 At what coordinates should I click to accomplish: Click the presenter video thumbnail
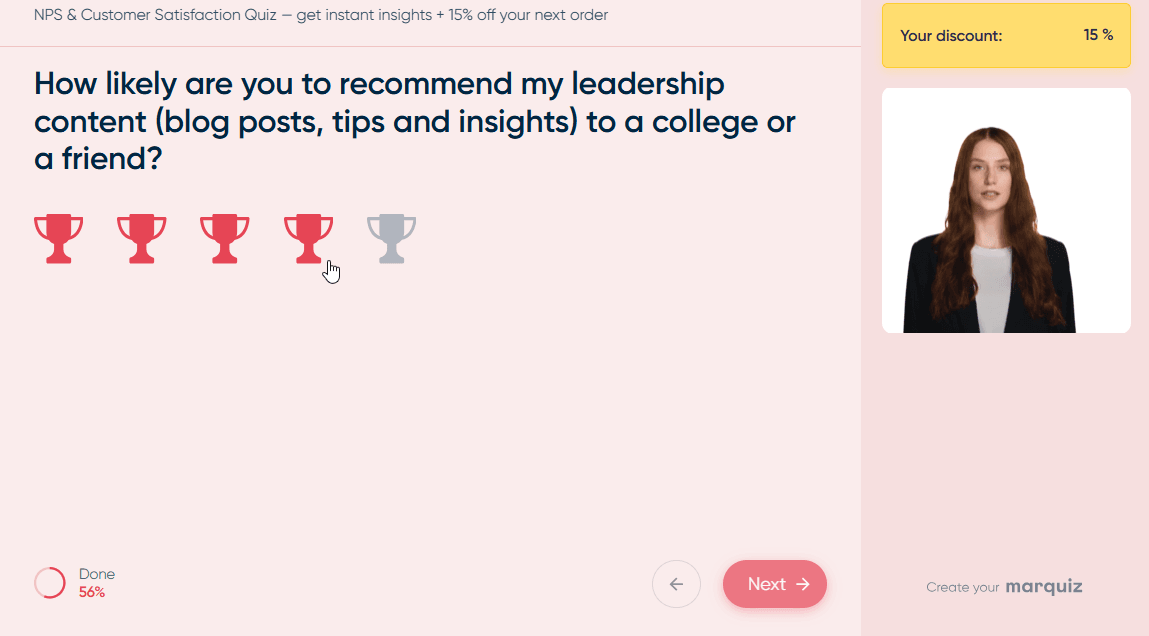pos(1006,210)
